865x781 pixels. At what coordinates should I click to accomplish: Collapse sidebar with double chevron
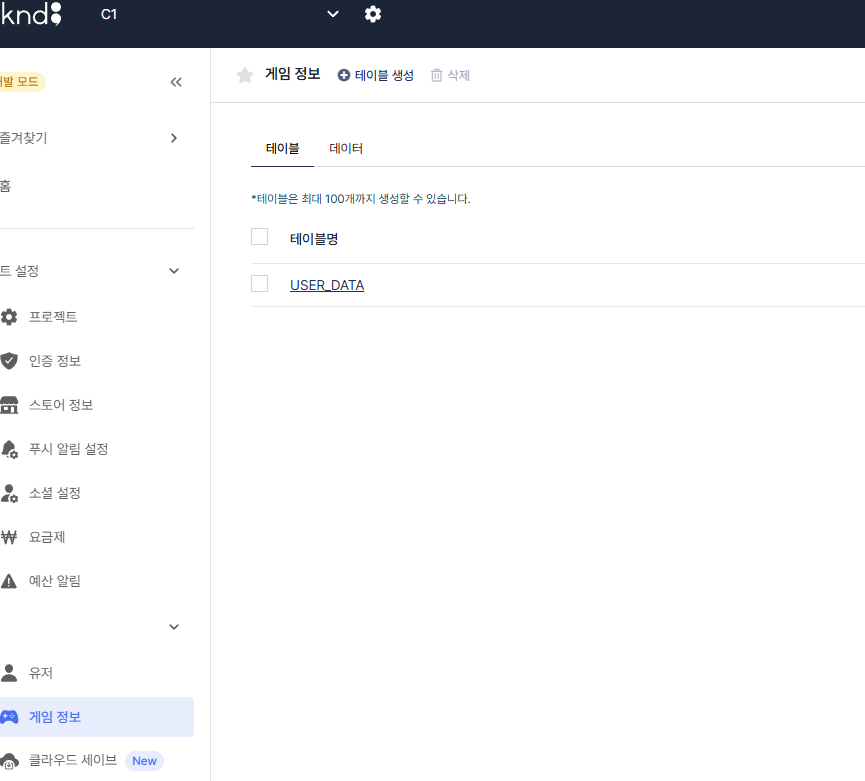pos(176,82)
